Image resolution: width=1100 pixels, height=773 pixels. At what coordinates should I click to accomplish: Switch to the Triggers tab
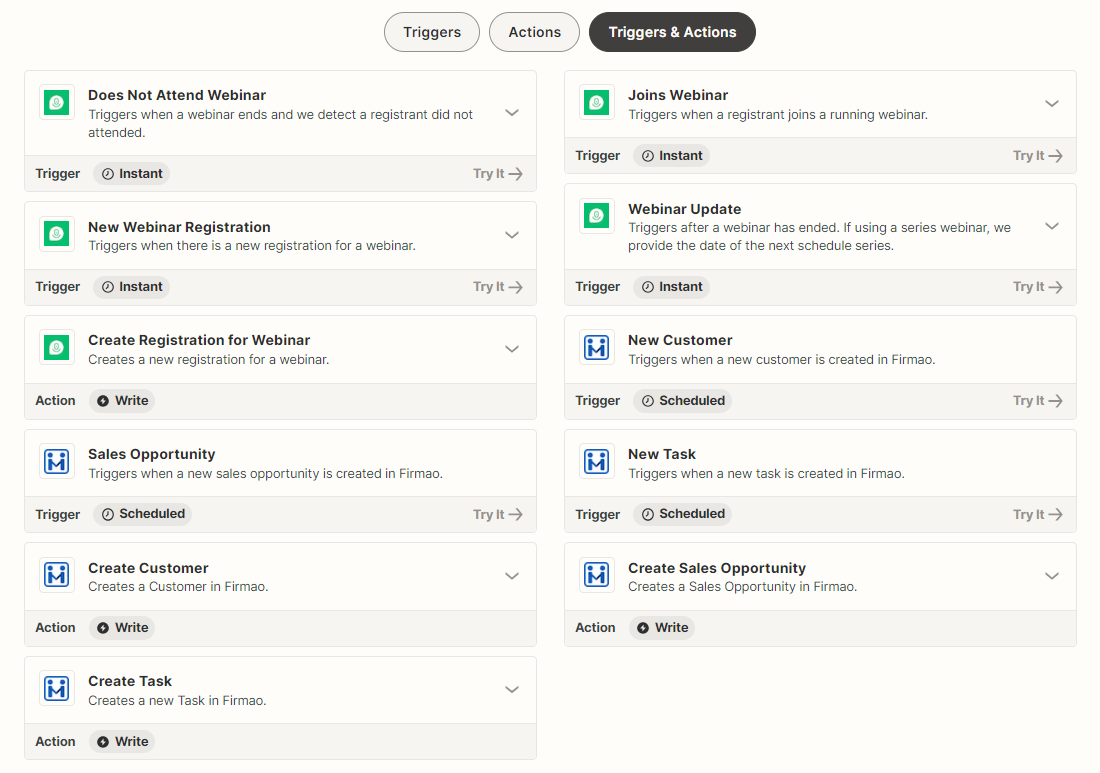pos(431,31)
